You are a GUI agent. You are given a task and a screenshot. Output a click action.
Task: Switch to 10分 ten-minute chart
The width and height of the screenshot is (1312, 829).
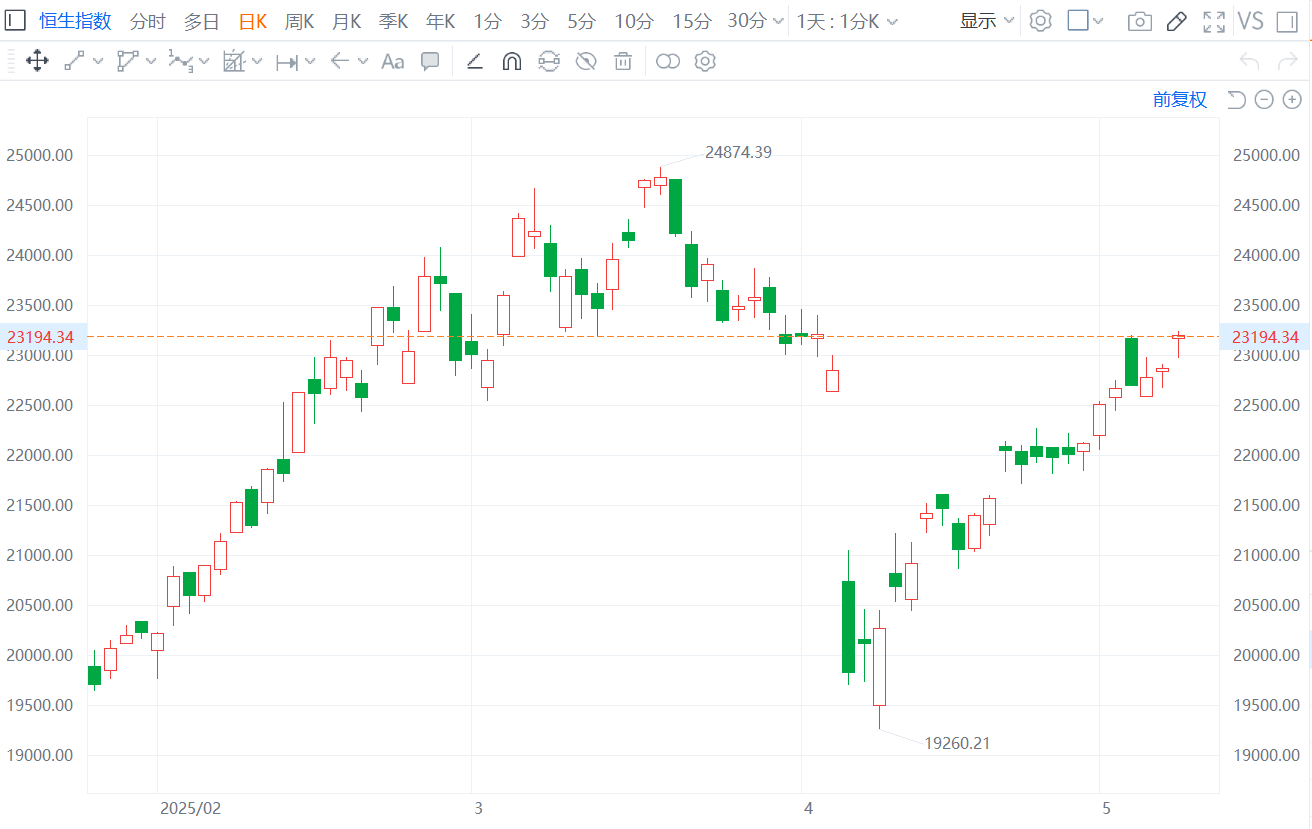click(634, 21)
